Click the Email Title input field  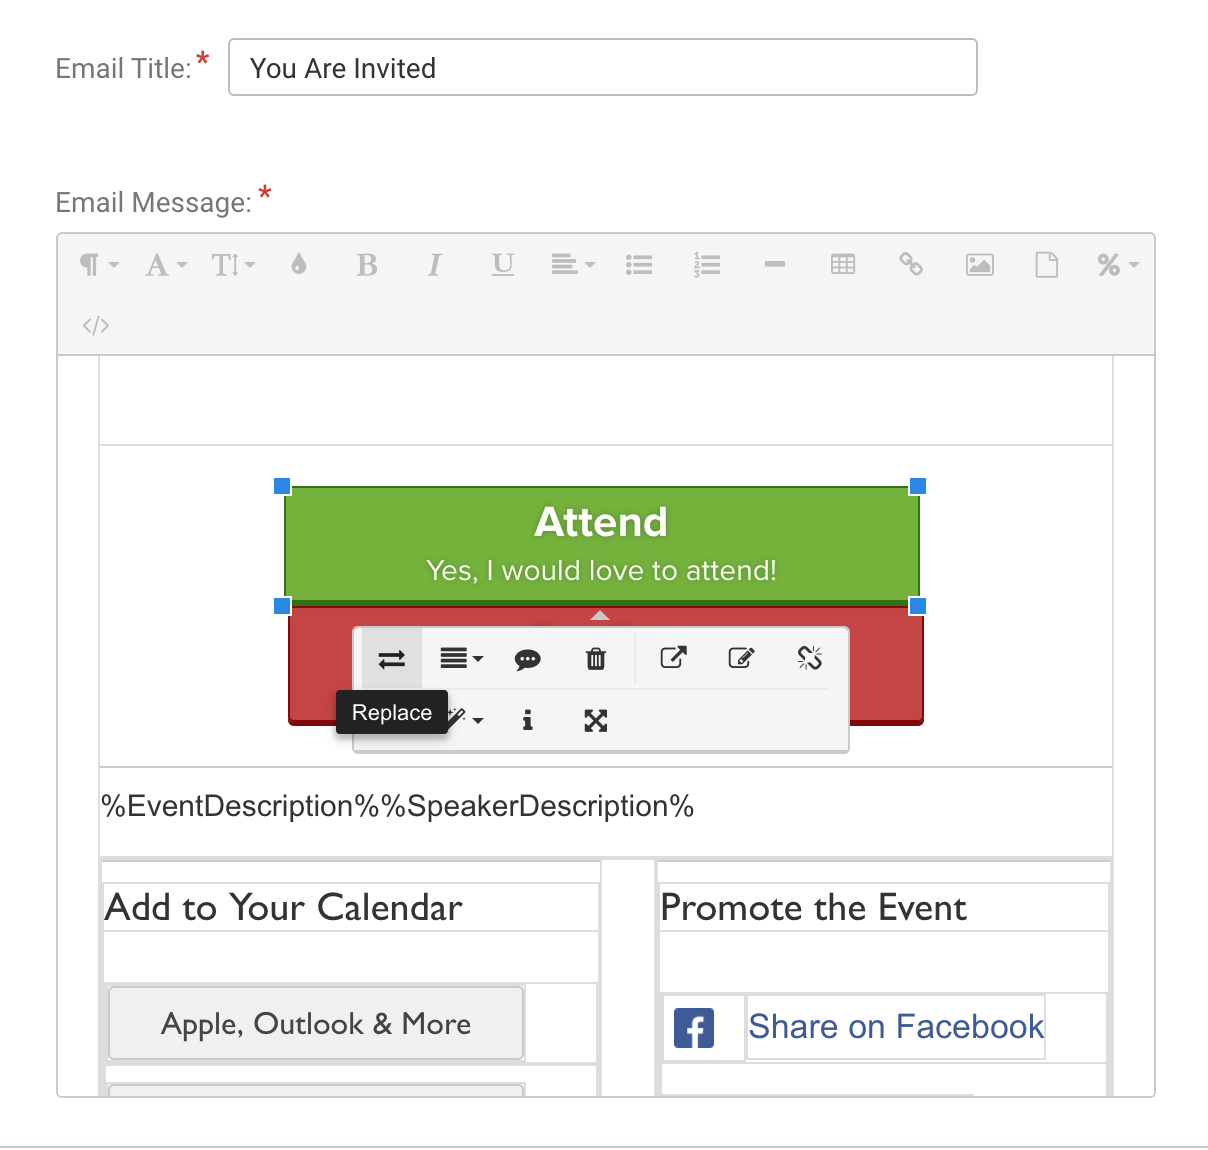click(x=602, y=68)
